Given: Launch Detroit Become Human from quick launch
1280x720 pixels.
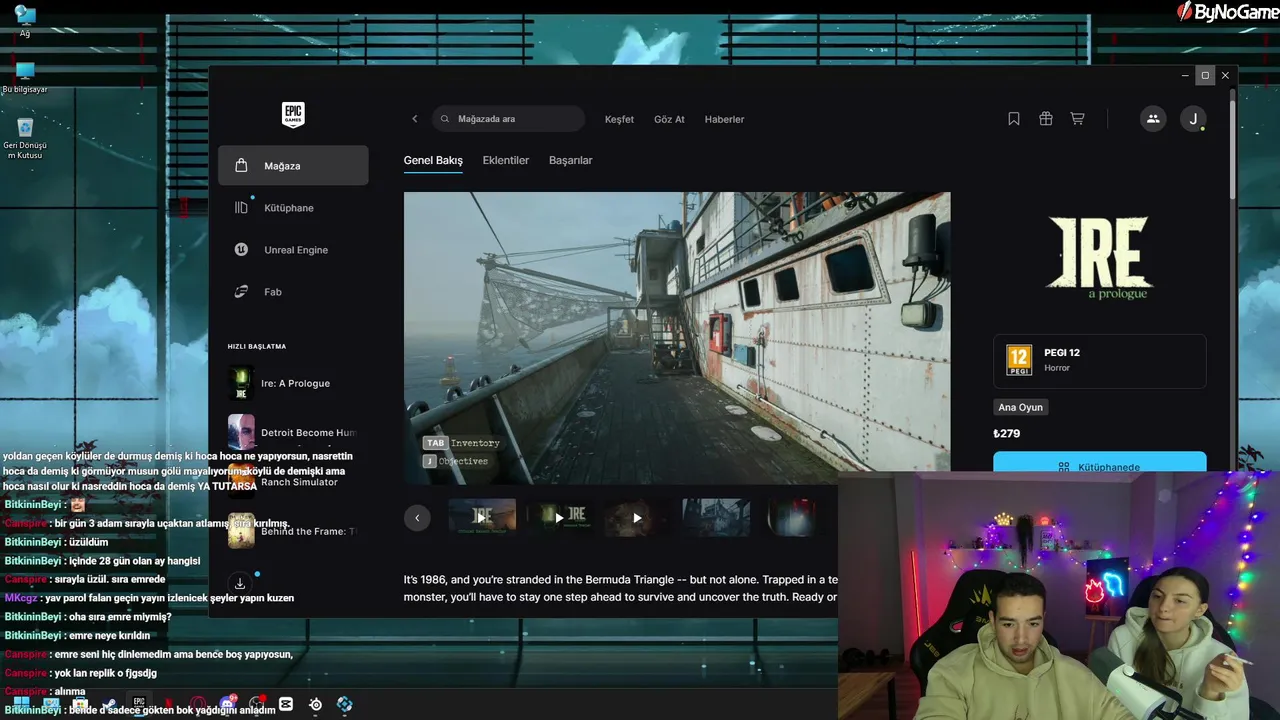Looking at the screenshot, I should [293, 432].
